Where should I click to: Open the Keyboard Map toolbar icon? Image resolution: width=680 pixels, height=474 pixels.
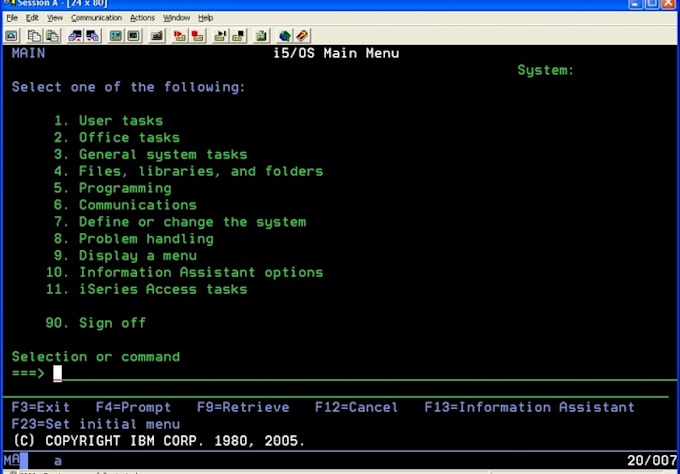tap(157, 36)
